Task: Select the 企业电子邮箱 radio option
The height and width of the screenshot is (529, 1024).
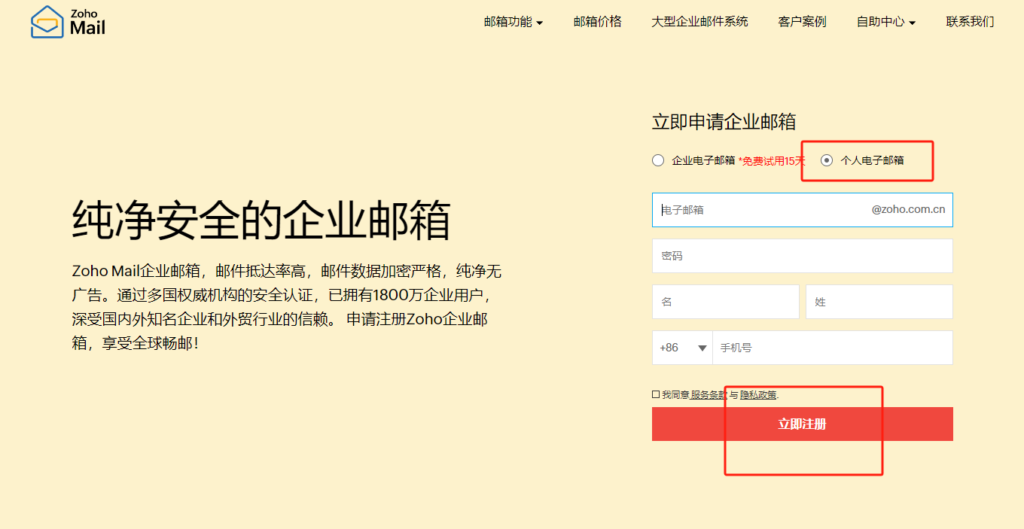Action: click(658, 161)
